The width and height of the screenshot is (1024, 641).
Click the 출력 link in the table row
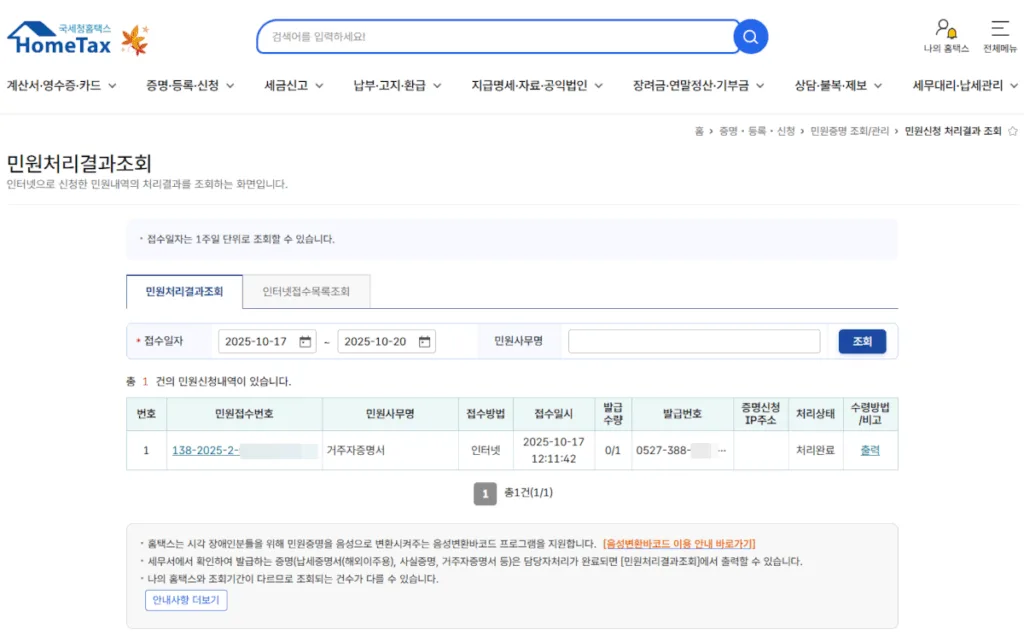click(870, 450)
